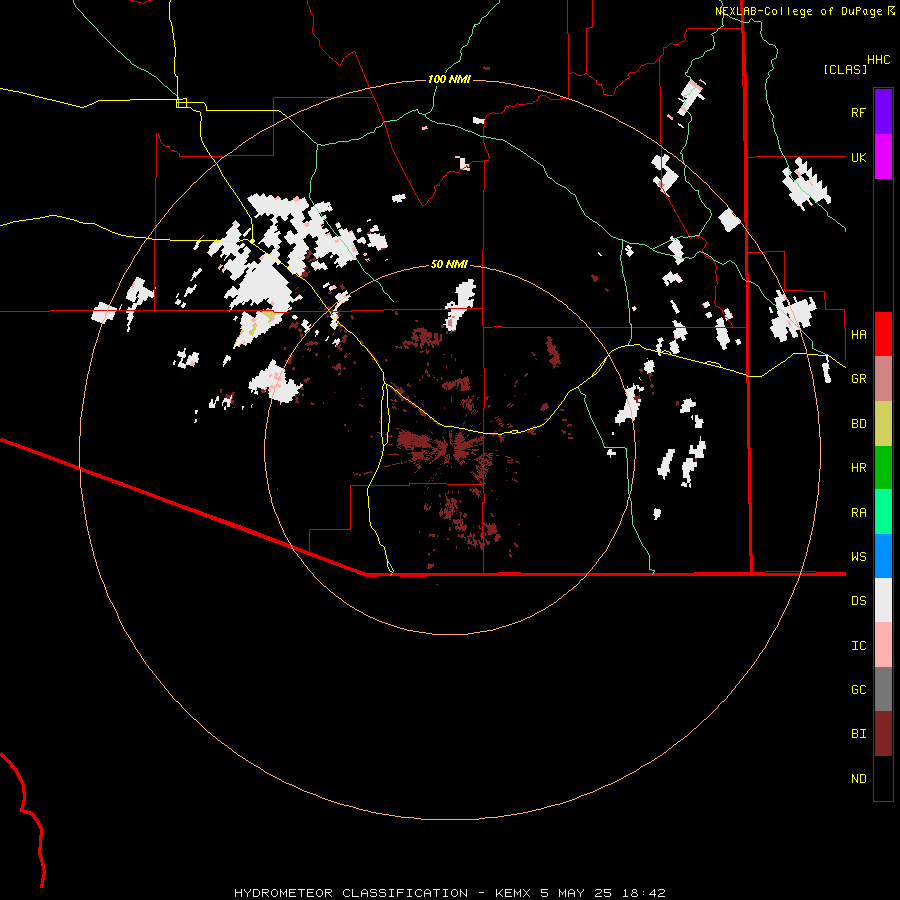The height and width of the screenshot is (900, 900).
Task: Select the BD yellow legend block
Action: [x=883, y=424]
